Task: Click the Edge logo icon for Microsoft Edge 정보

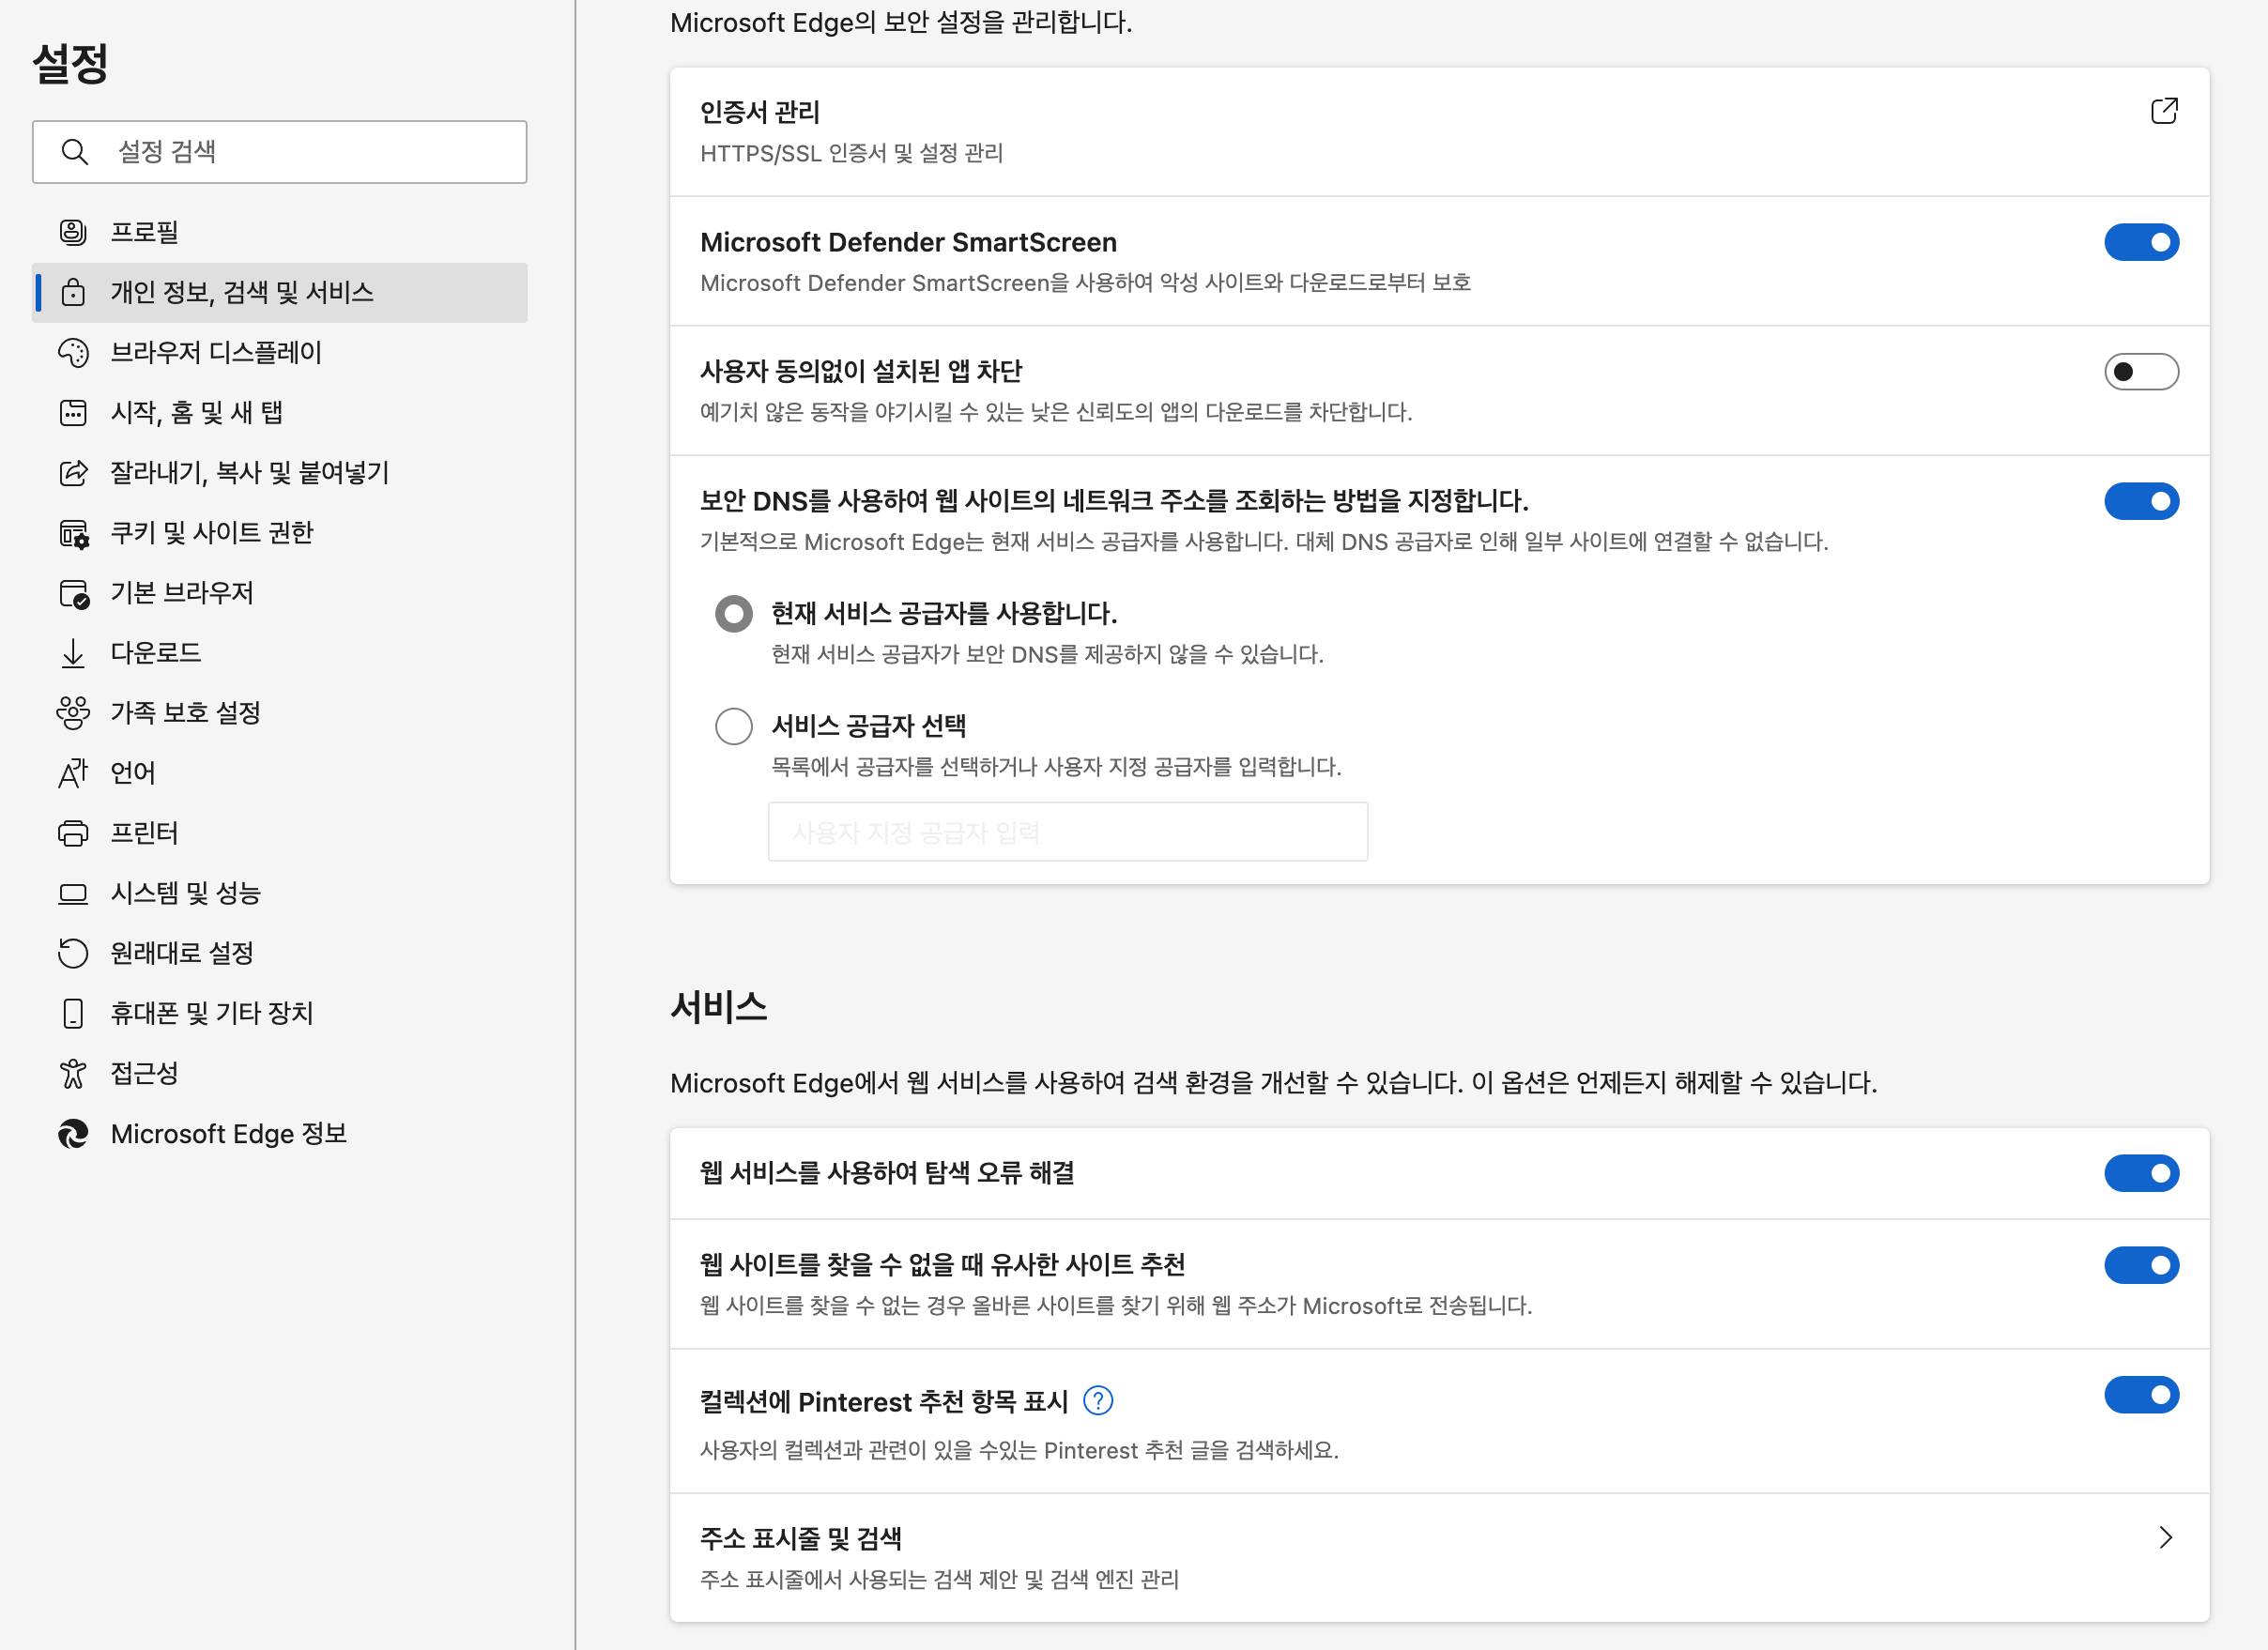Action: (73, 1133)
